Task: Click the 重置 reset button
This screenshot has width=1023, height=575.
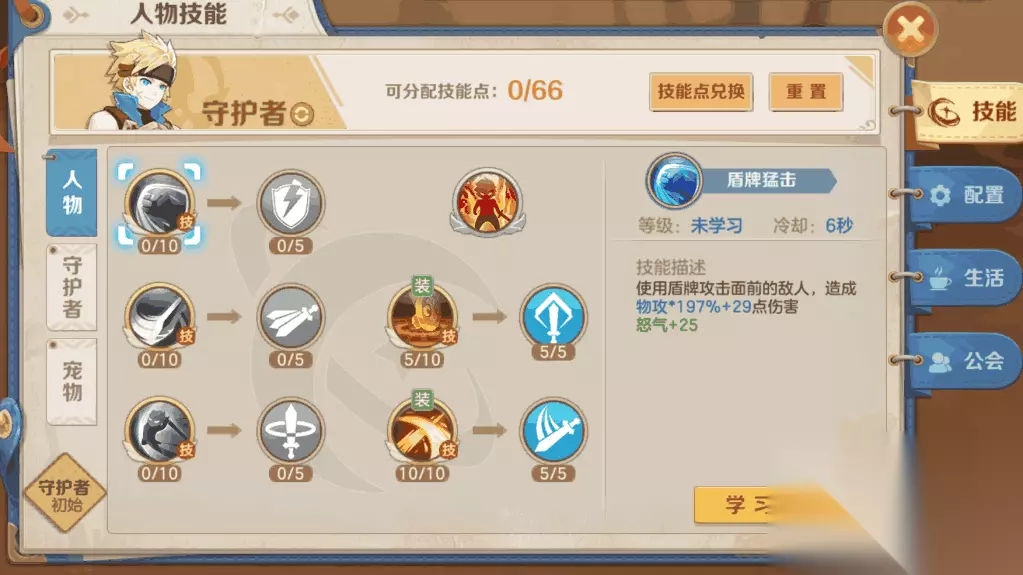Action: 806,91
